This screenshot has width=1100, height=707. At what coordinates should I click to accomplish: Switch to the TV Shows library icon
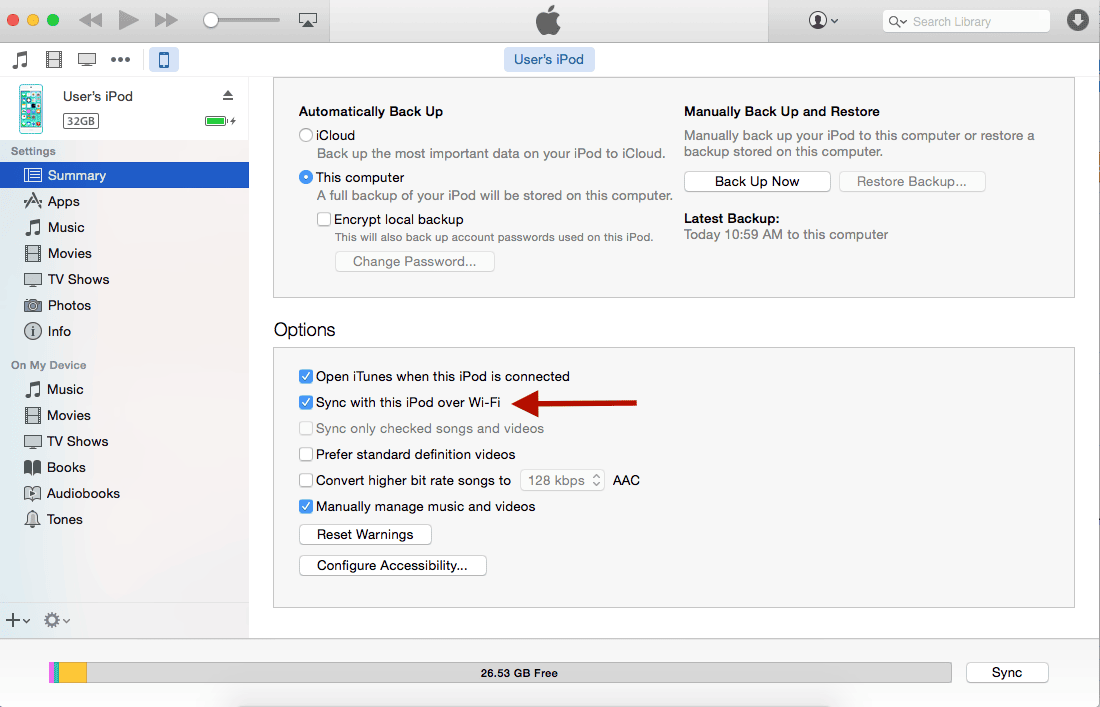tap(87, 60)
